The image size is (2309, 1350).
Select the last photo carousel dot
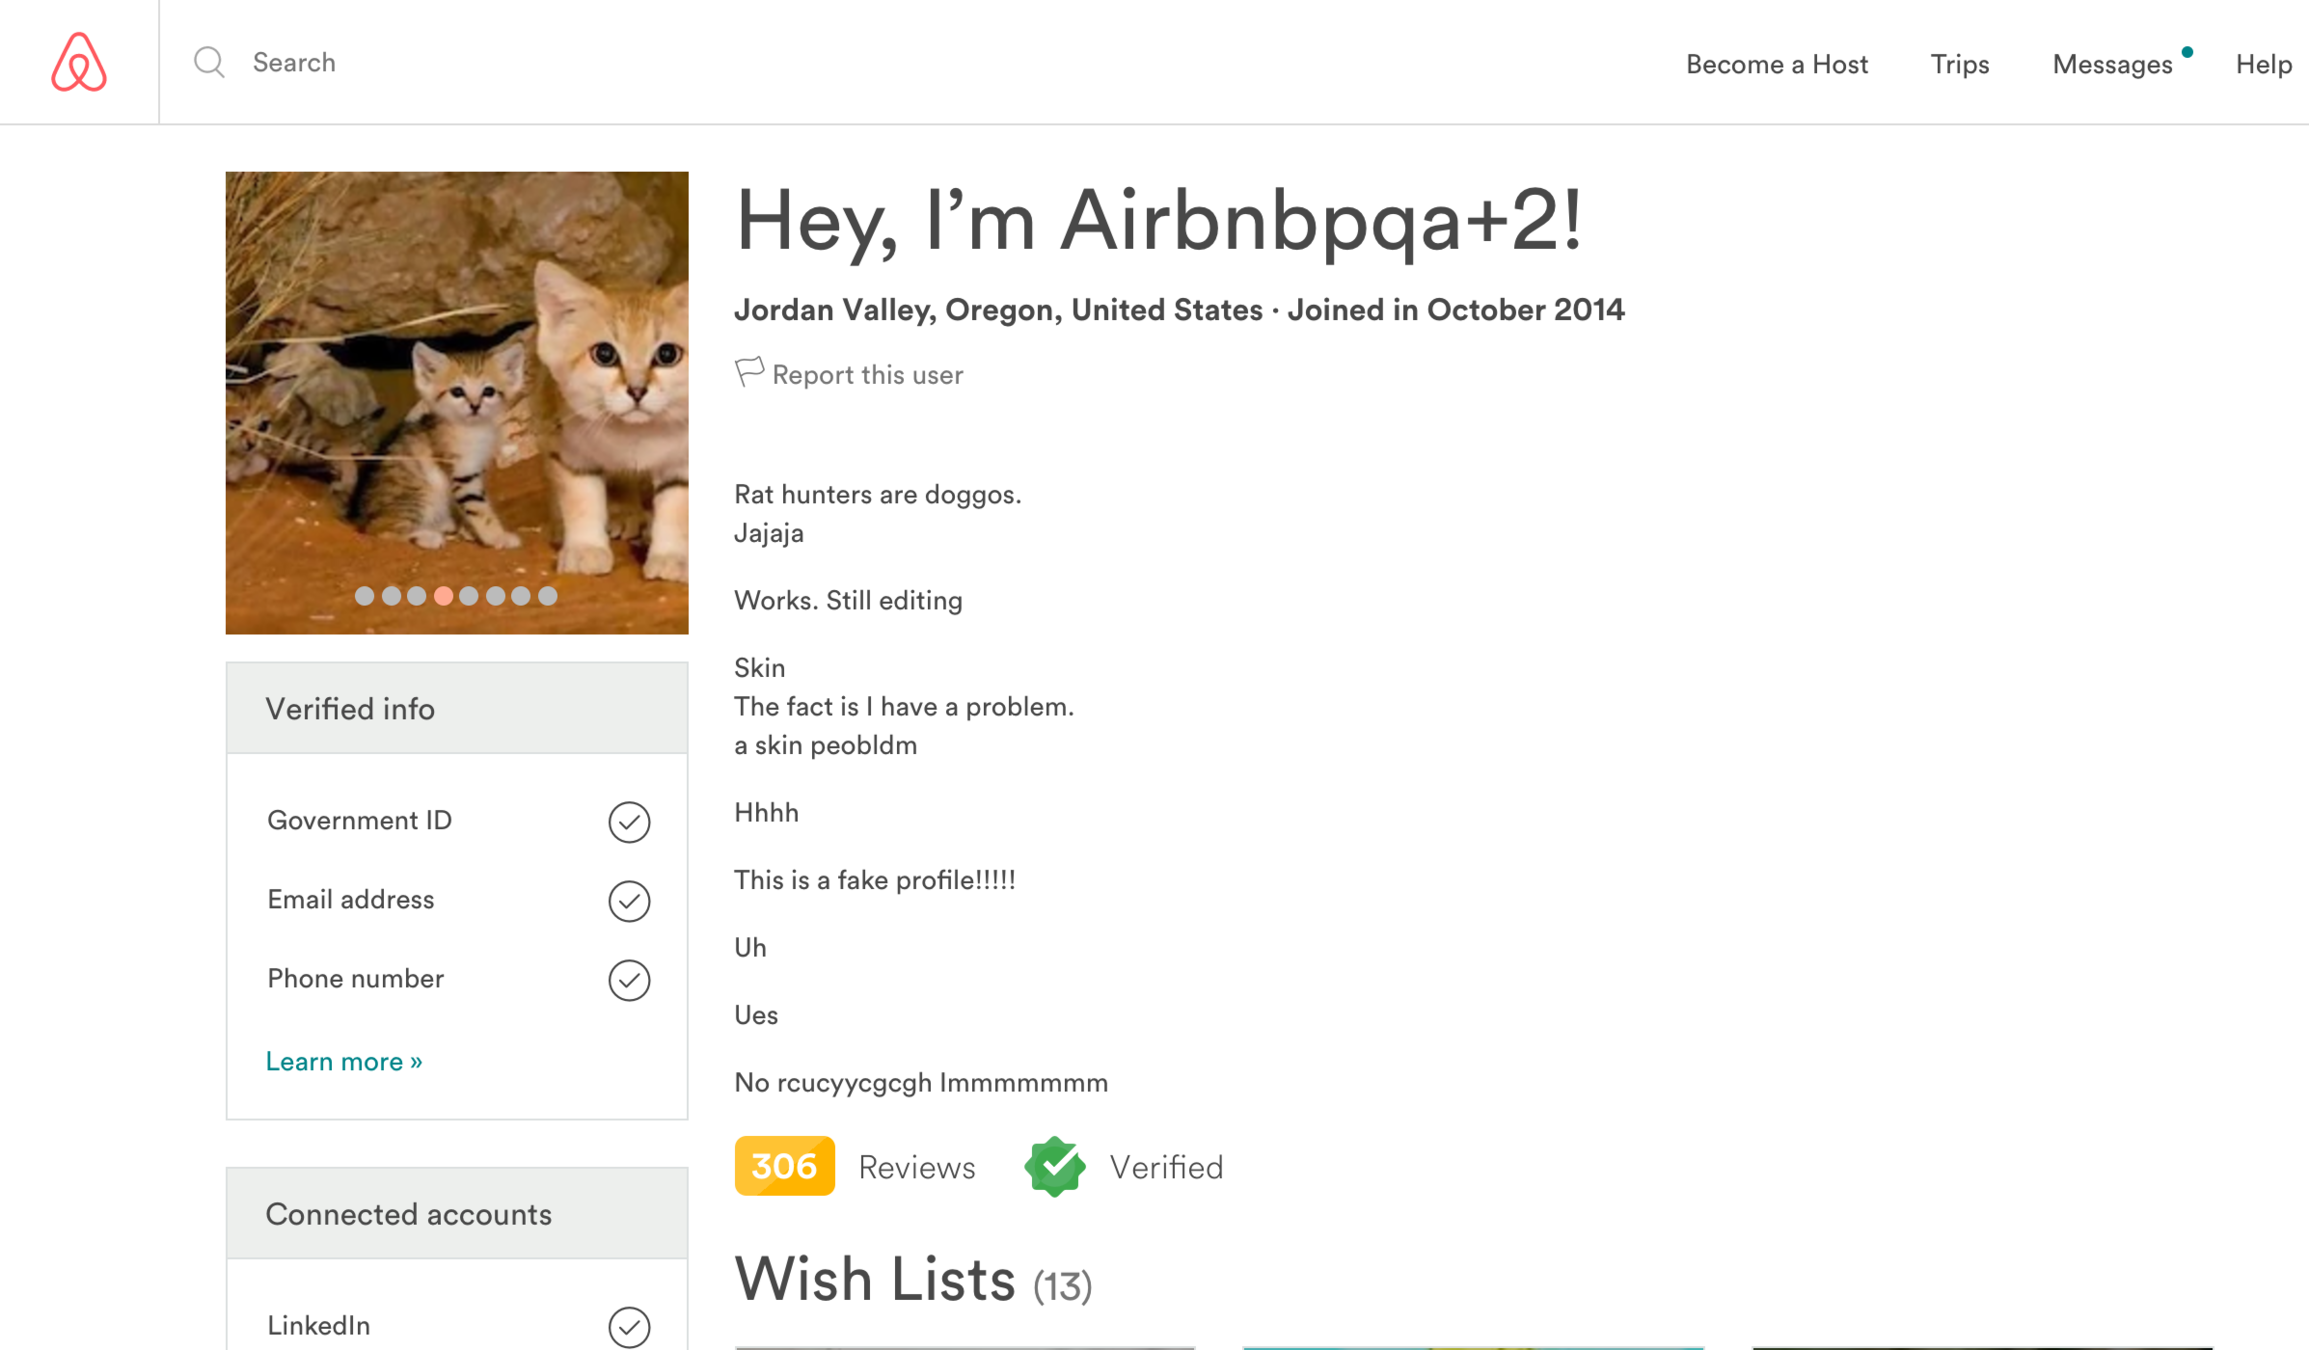(548, 596)
